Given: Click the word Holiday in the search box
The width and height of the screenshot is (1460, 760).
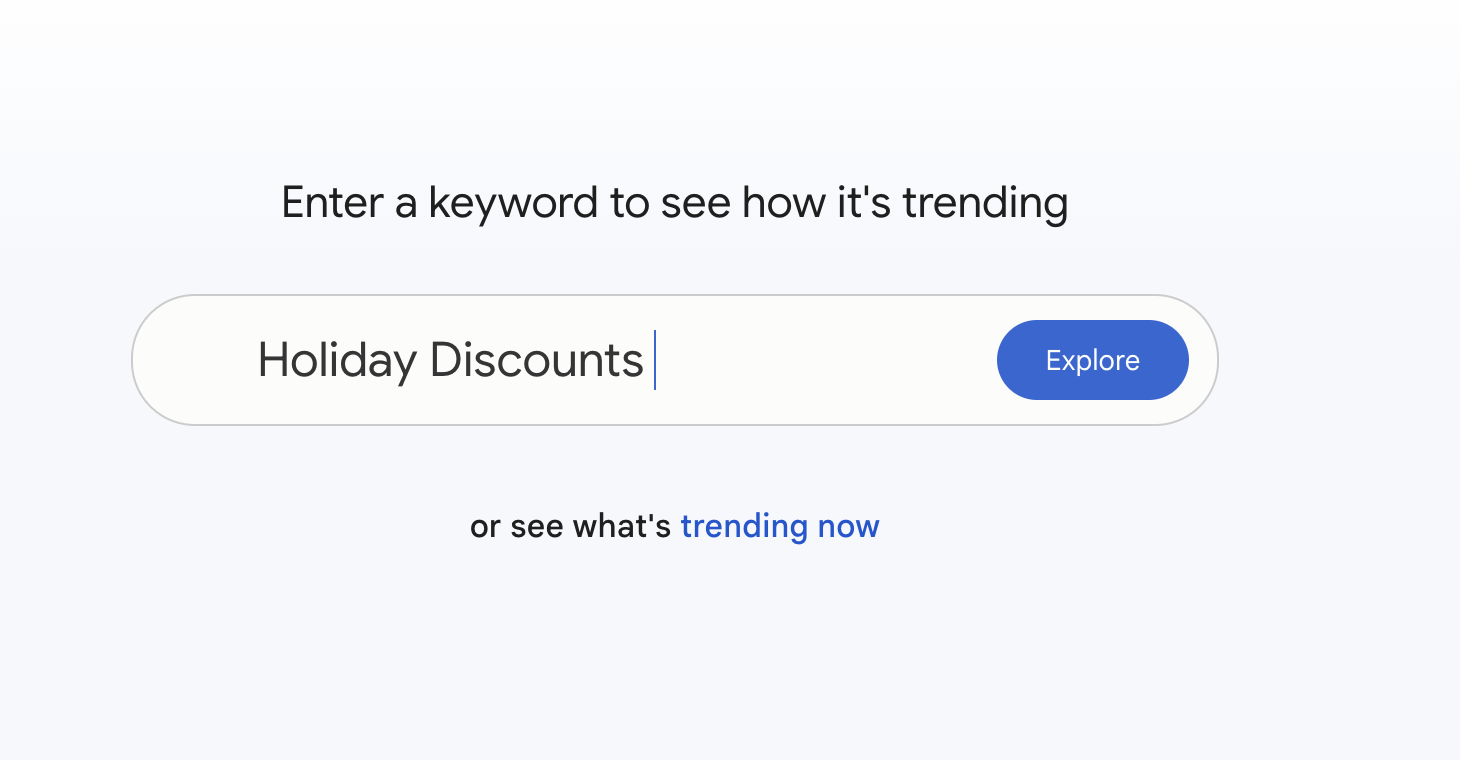Looking at the screenshot, I should coord(337,360).
